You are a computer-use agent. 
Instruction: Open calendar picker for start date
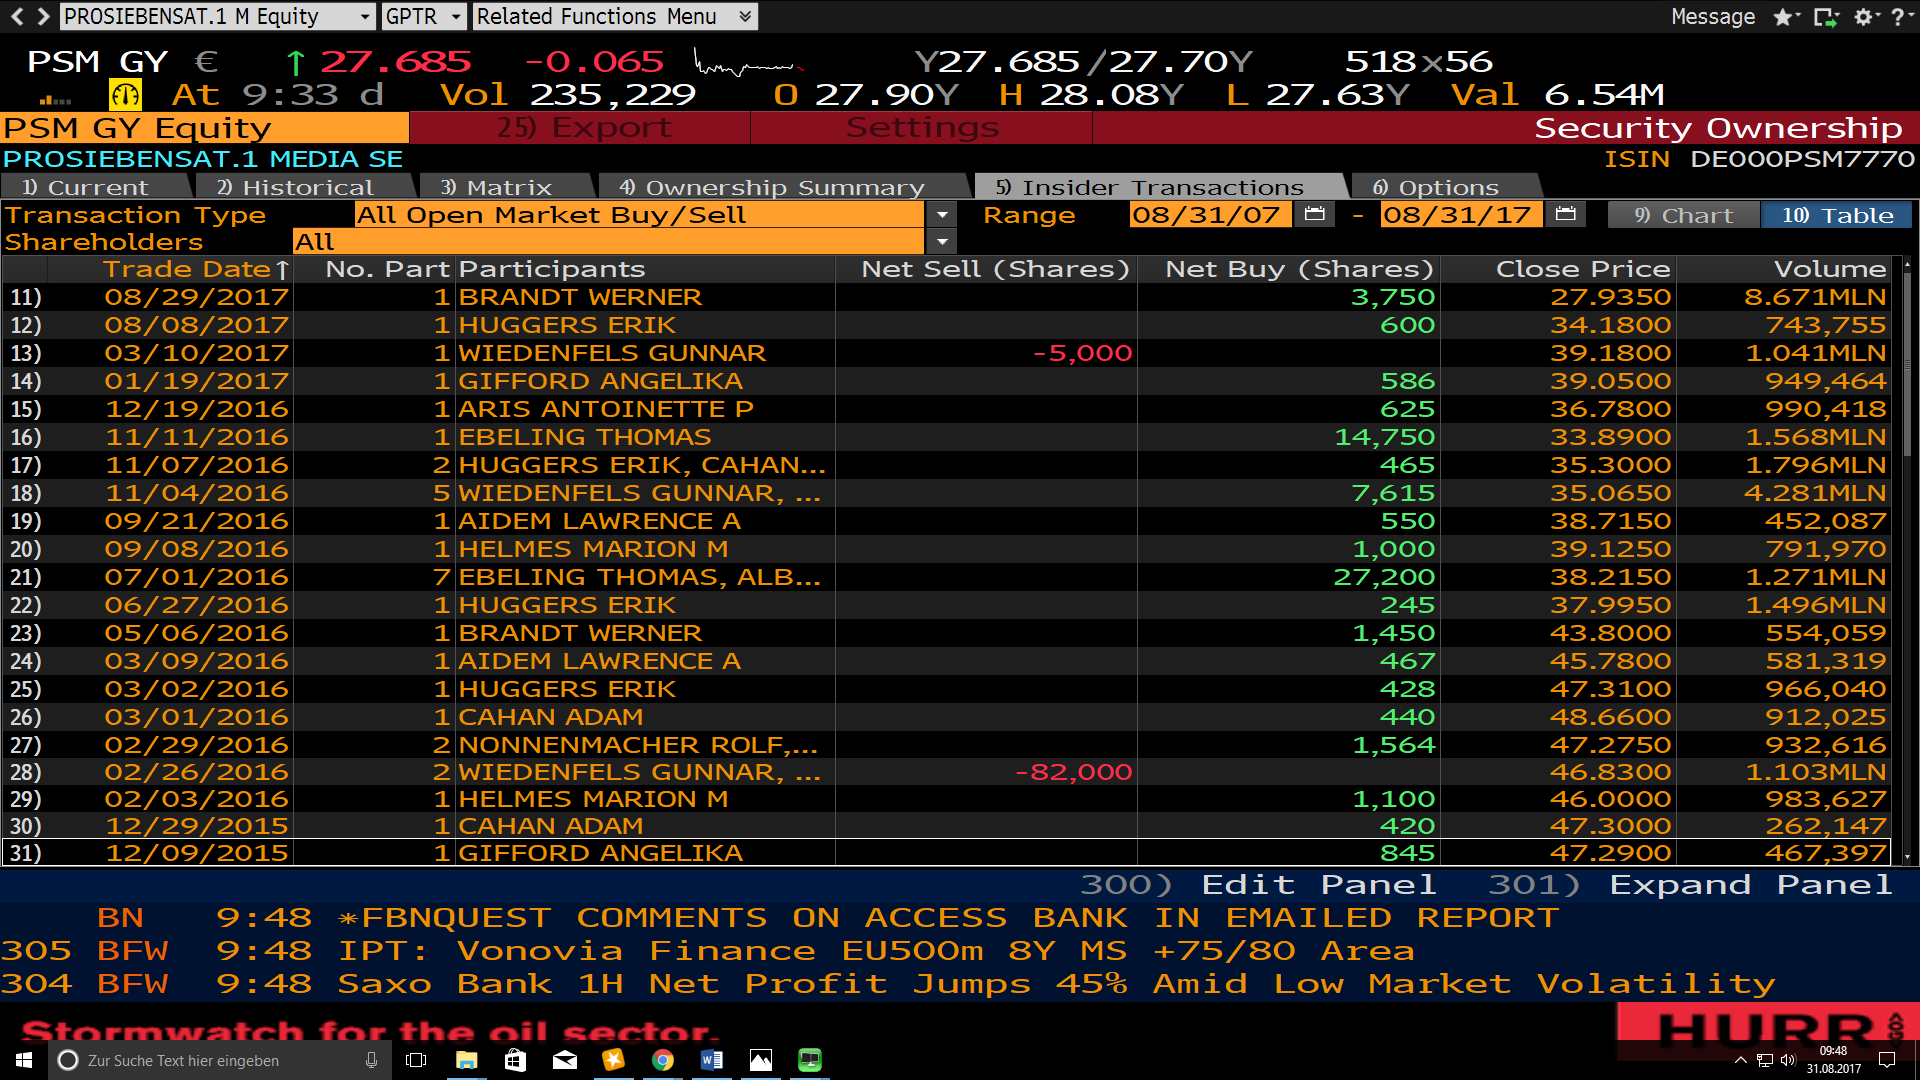1314,214
